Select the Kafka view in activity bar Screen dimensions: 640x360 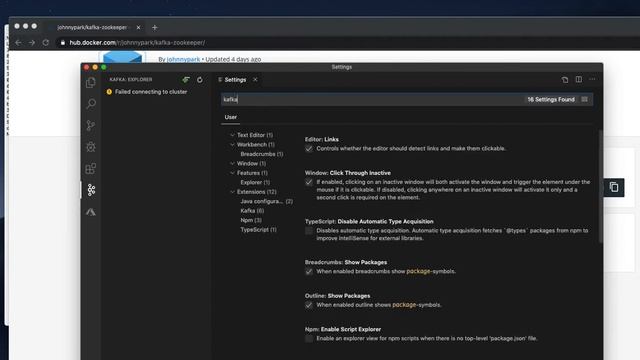tap(91, 190)
